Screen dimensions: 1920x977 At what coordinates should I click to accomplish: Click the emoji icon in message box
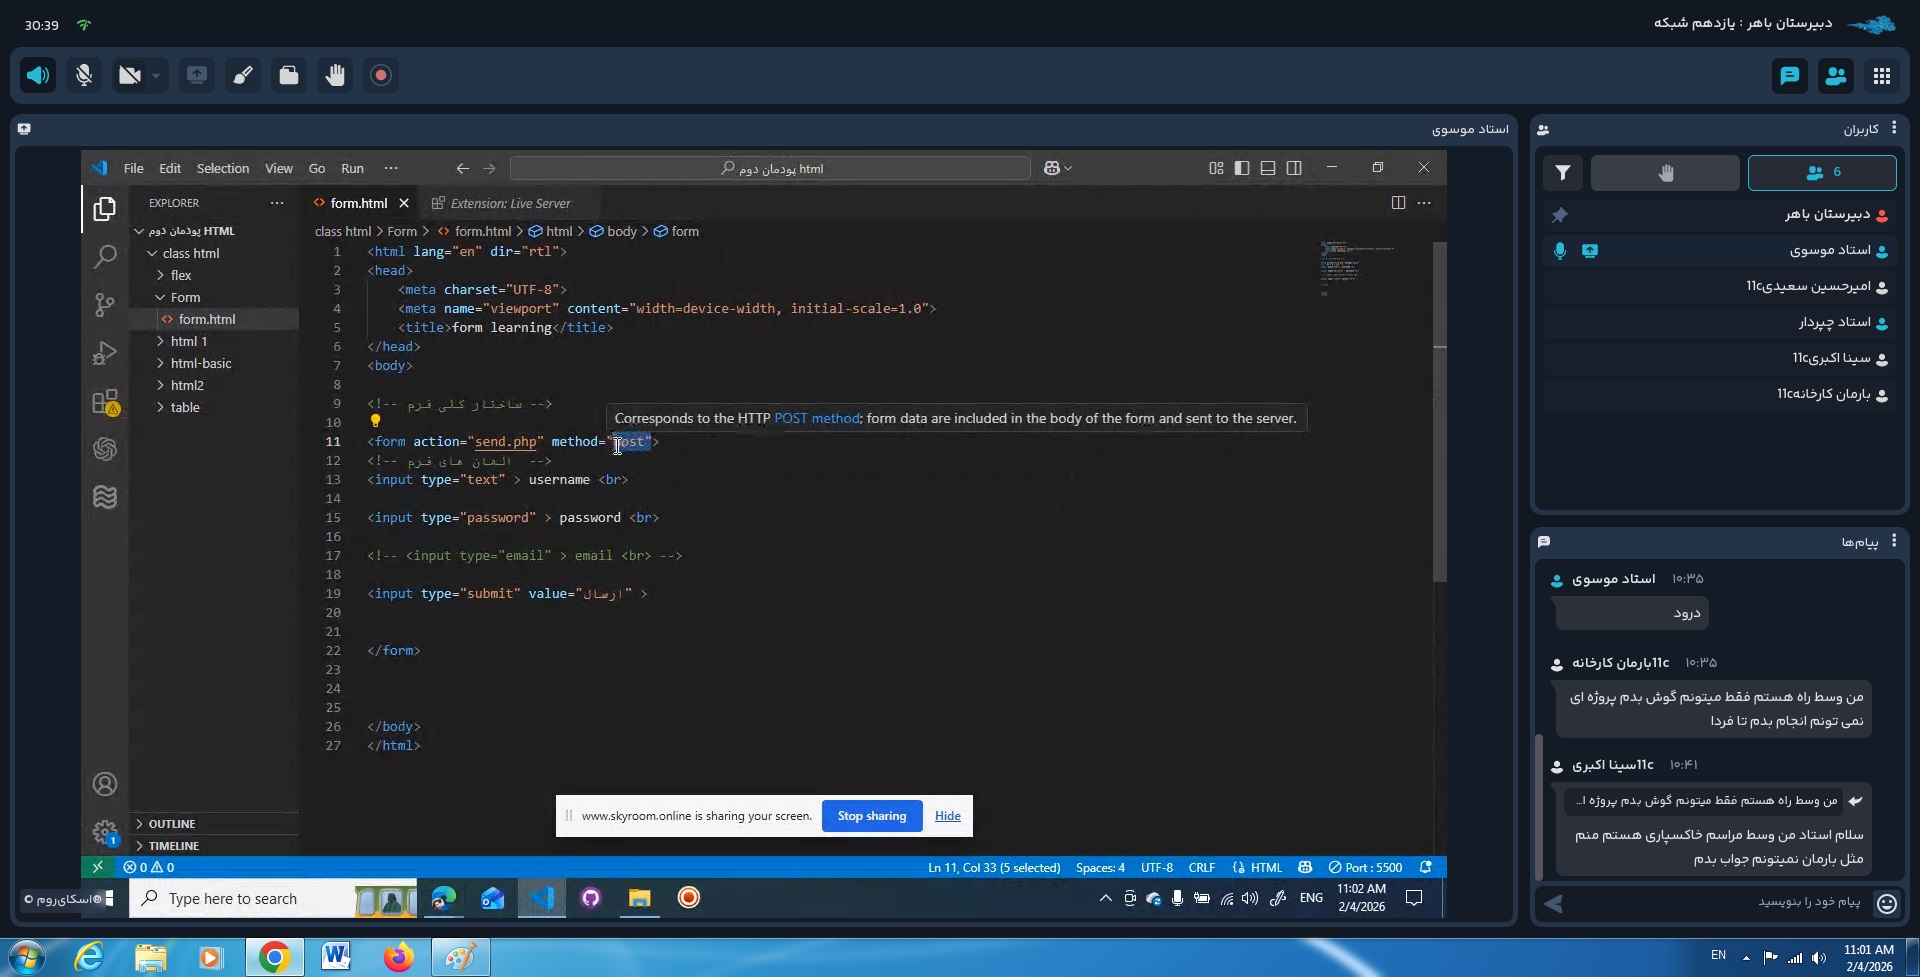coord(1887,904)
